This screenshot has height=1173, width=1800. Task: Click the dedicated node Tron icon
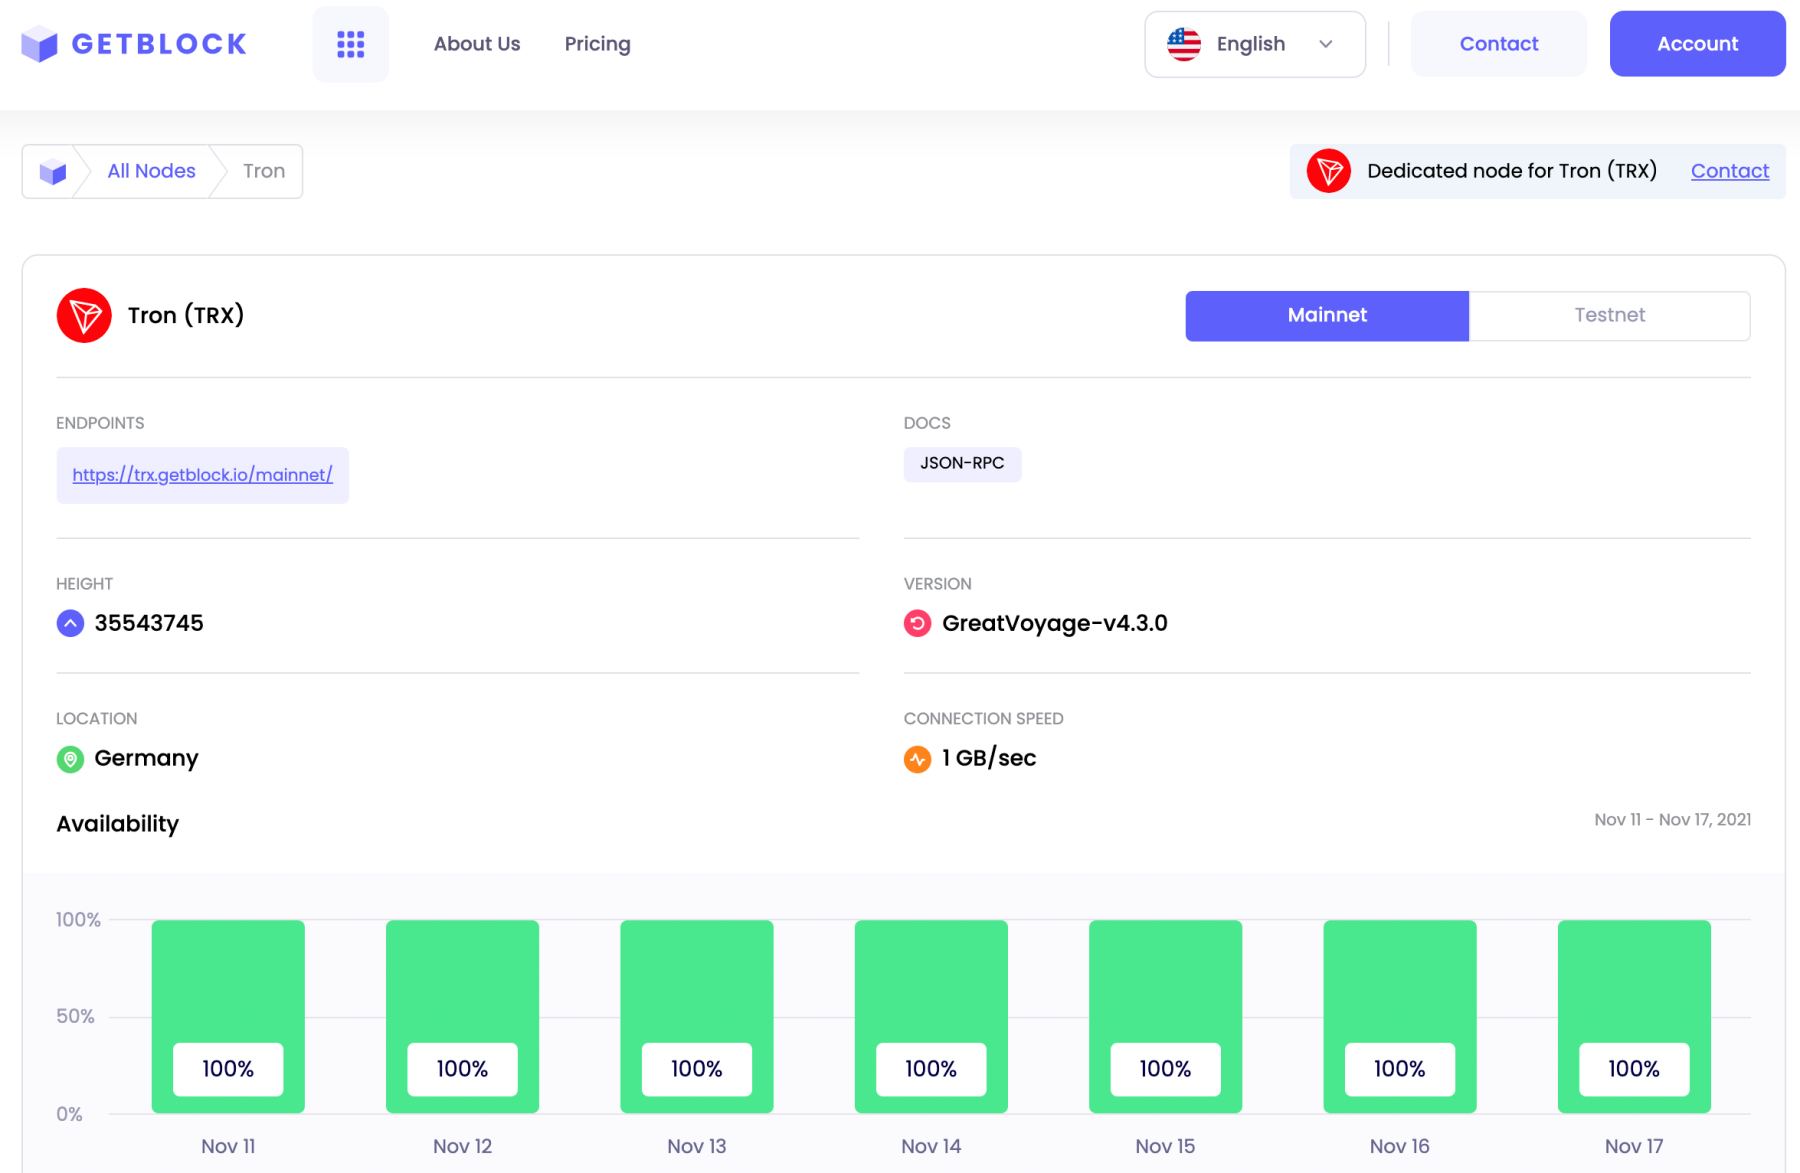point(1329,170)
